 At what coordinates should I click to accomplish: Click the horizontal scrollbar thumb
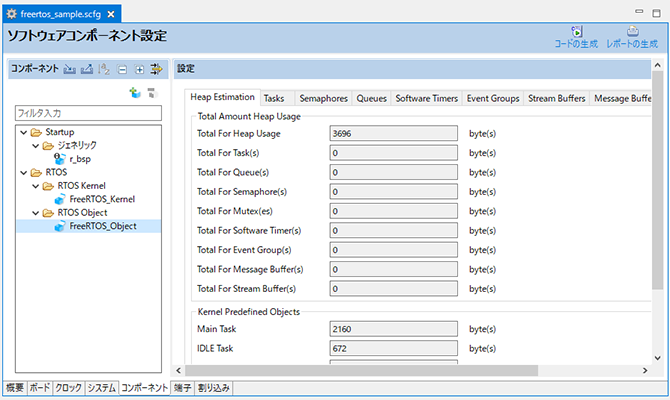361,371
